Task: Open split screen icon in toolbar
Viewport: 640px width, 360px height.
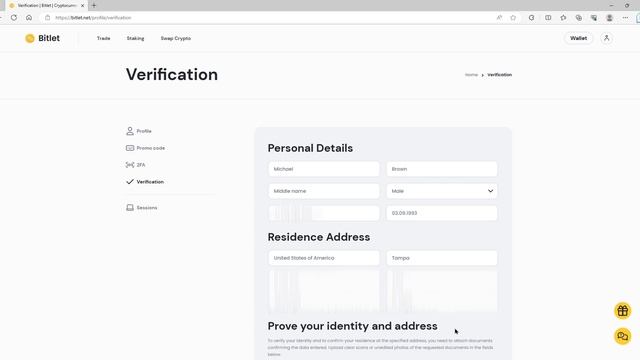Action: [x=548, y=18]
